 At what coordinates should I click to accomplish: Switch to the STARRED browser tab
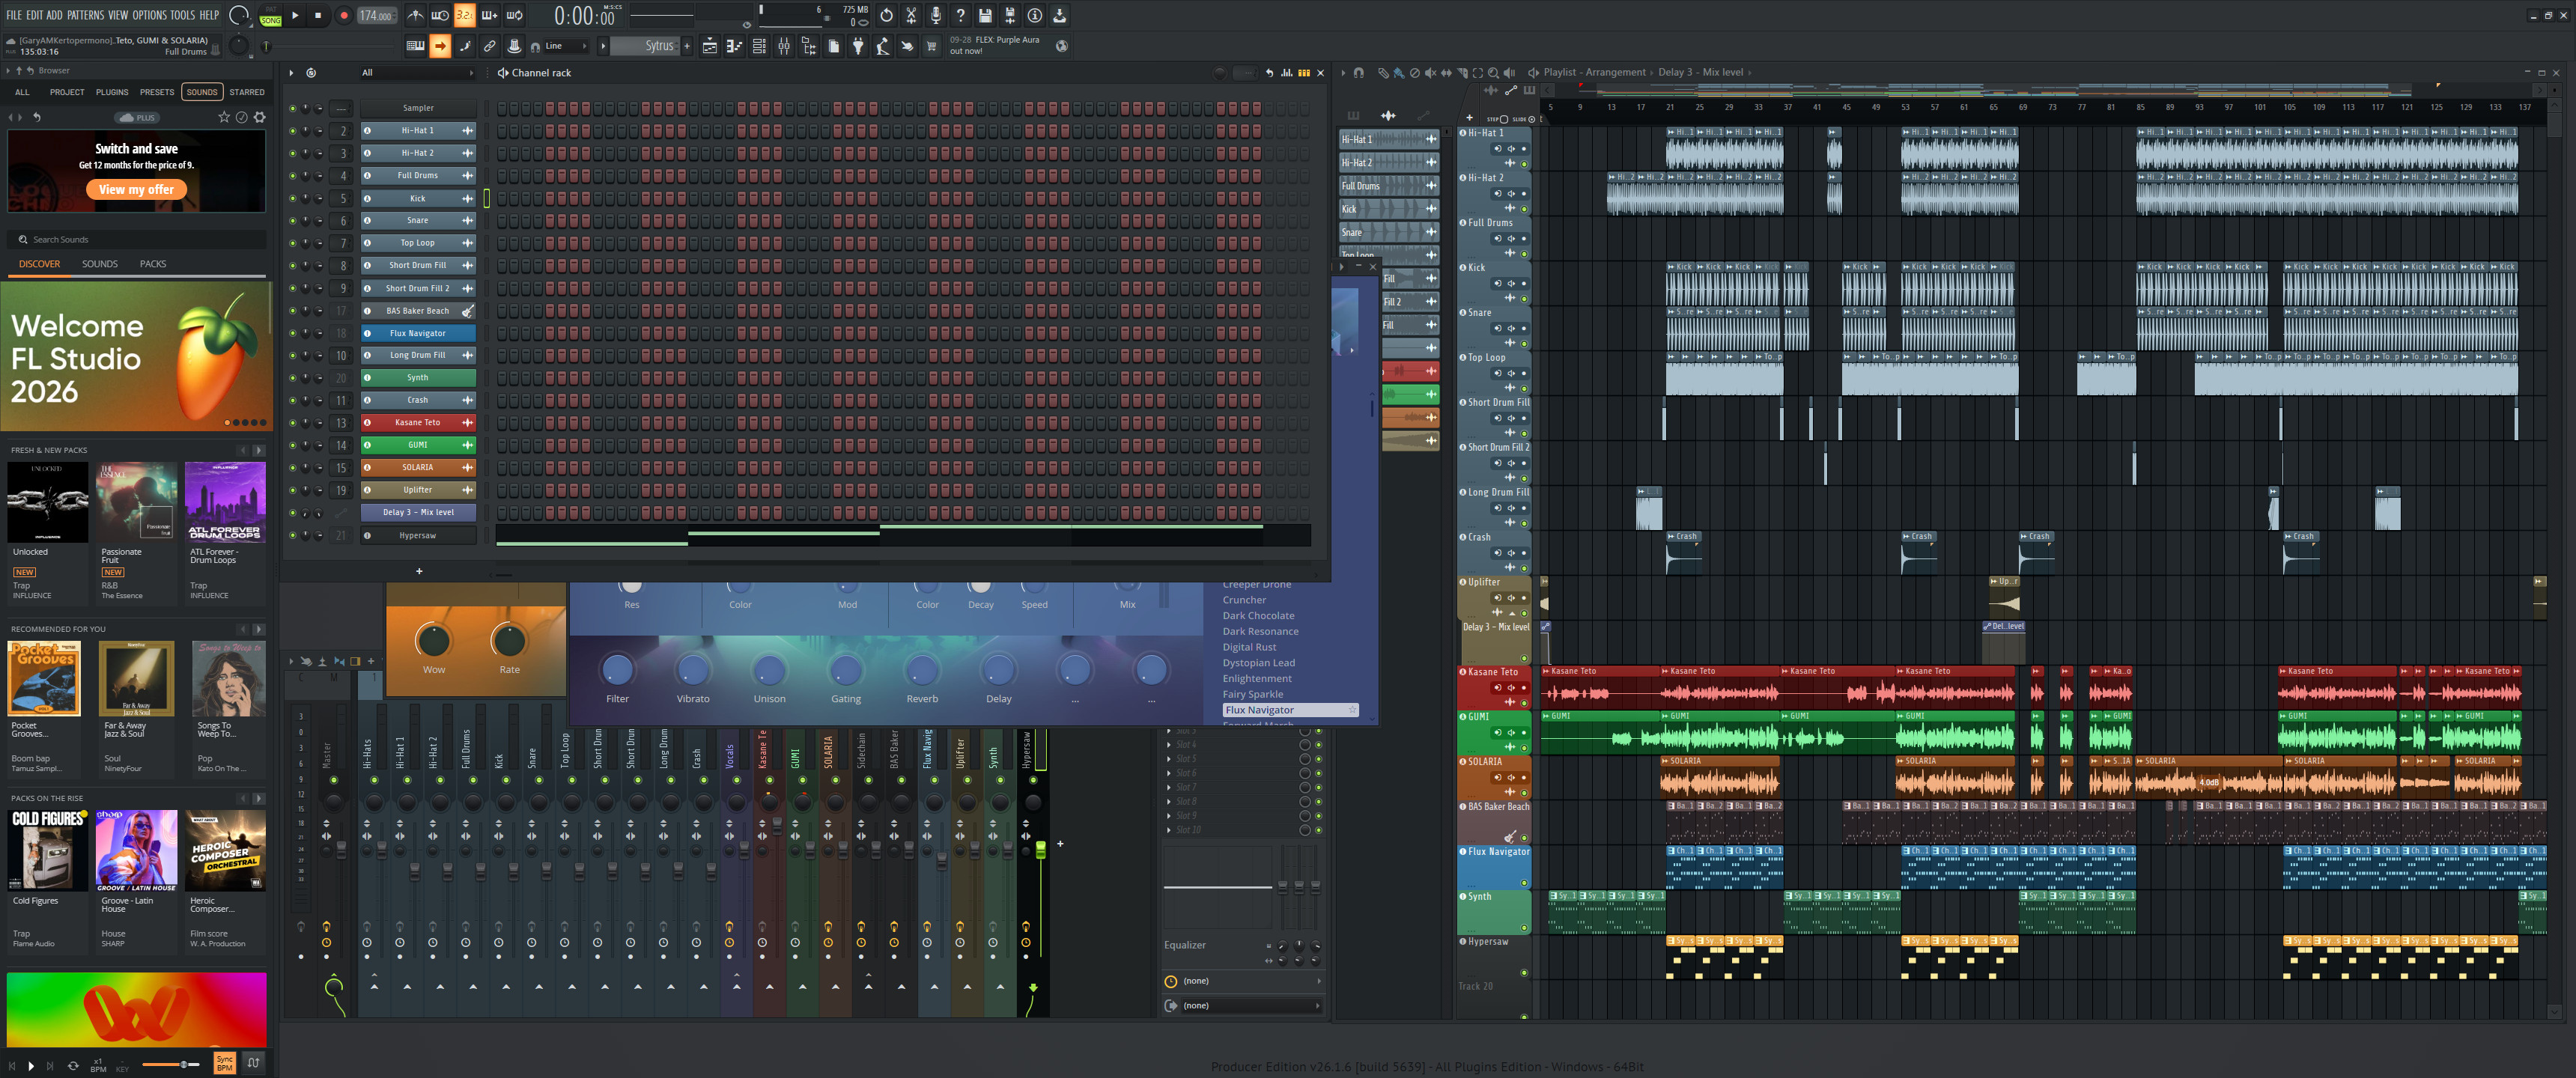(x=247, y=92)
